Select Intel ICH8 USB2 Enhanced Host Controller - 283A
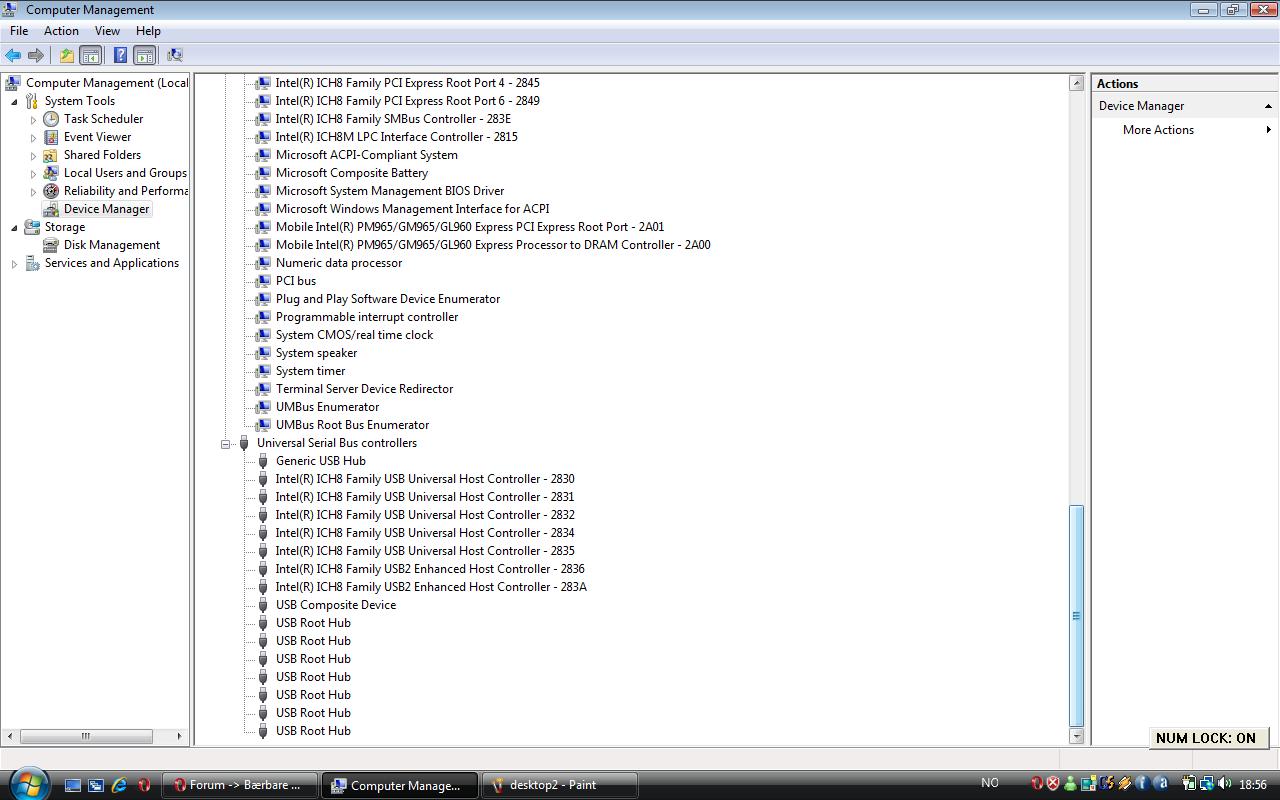The width and height of the screenshot is (1280, 800). pos(431,587)
